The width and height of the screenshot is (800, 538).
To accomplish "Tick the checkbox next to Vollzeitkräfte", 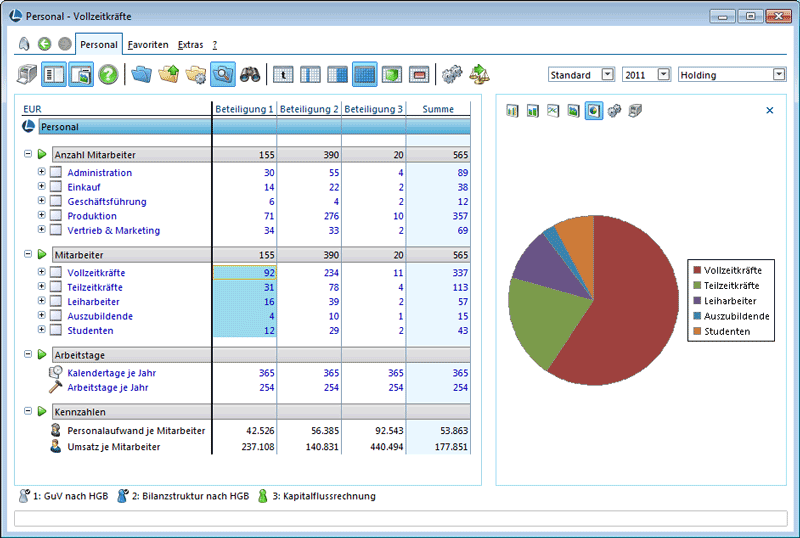I will click(56, 272).
